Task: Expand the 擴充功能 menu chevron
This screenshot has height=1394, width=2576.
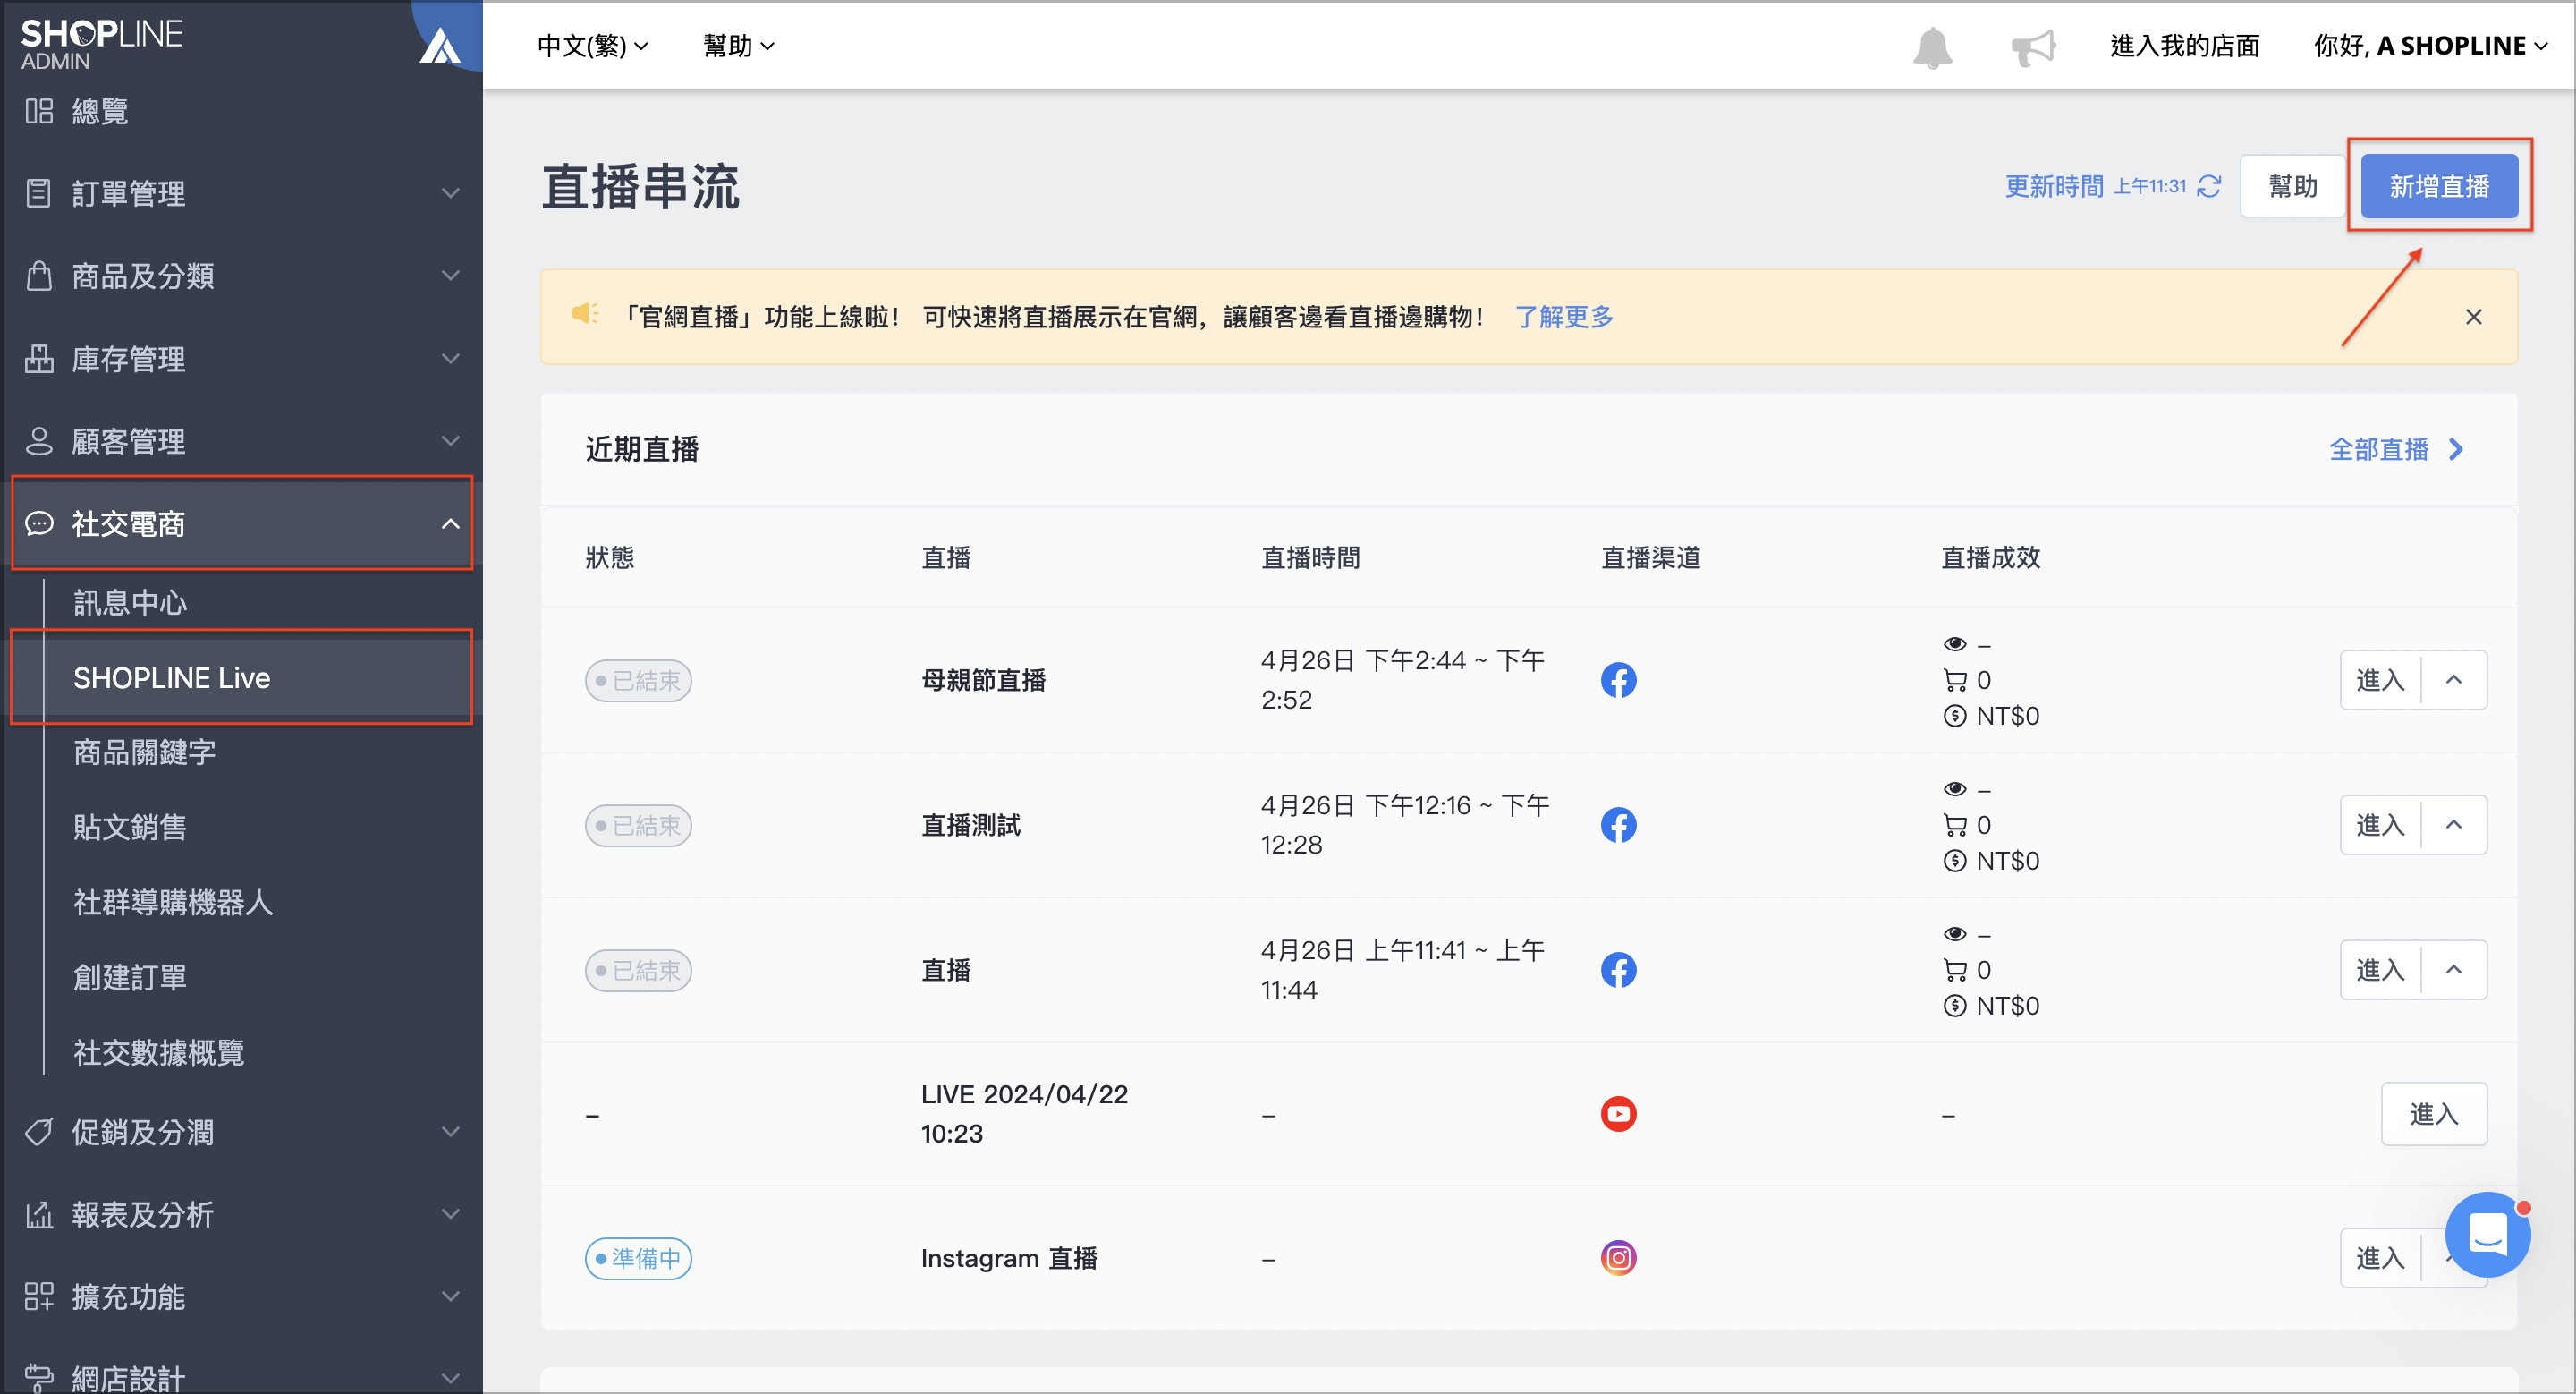Action: 451,1297
